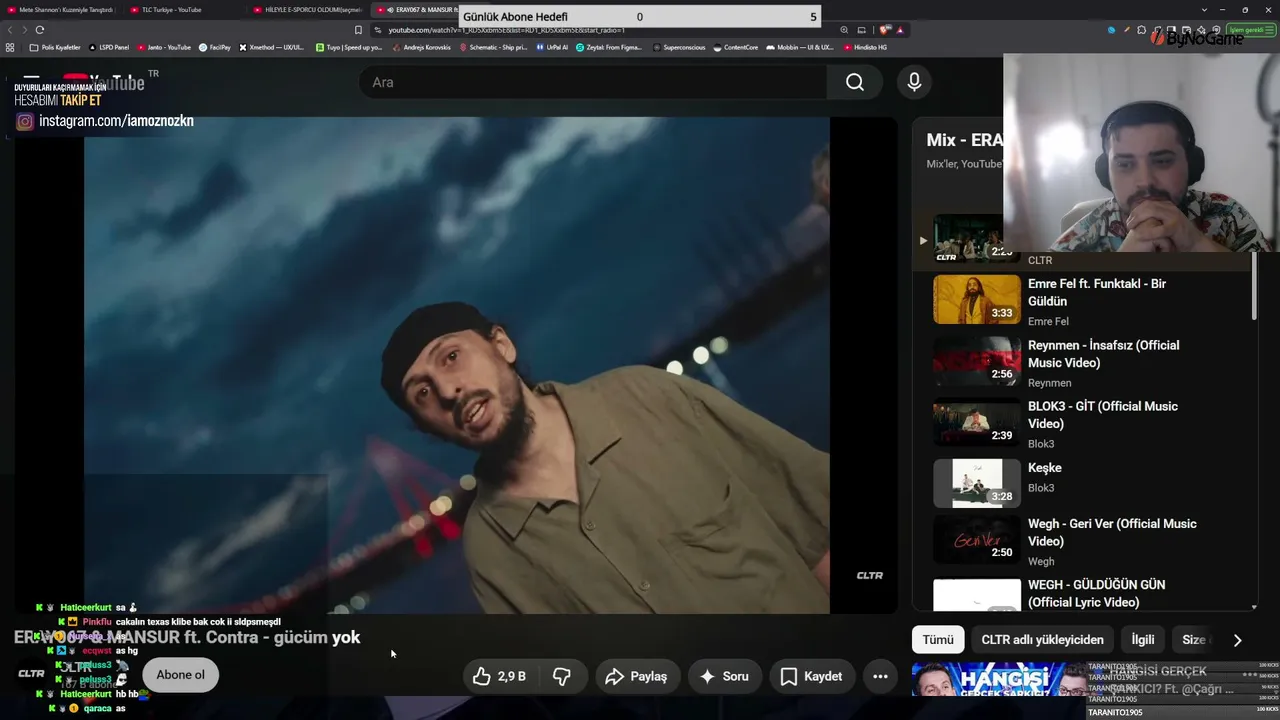Open the Zeytal: From Figma bookmark
The width and height of the screenshot is (1280, 720).
tap(609, 47)
